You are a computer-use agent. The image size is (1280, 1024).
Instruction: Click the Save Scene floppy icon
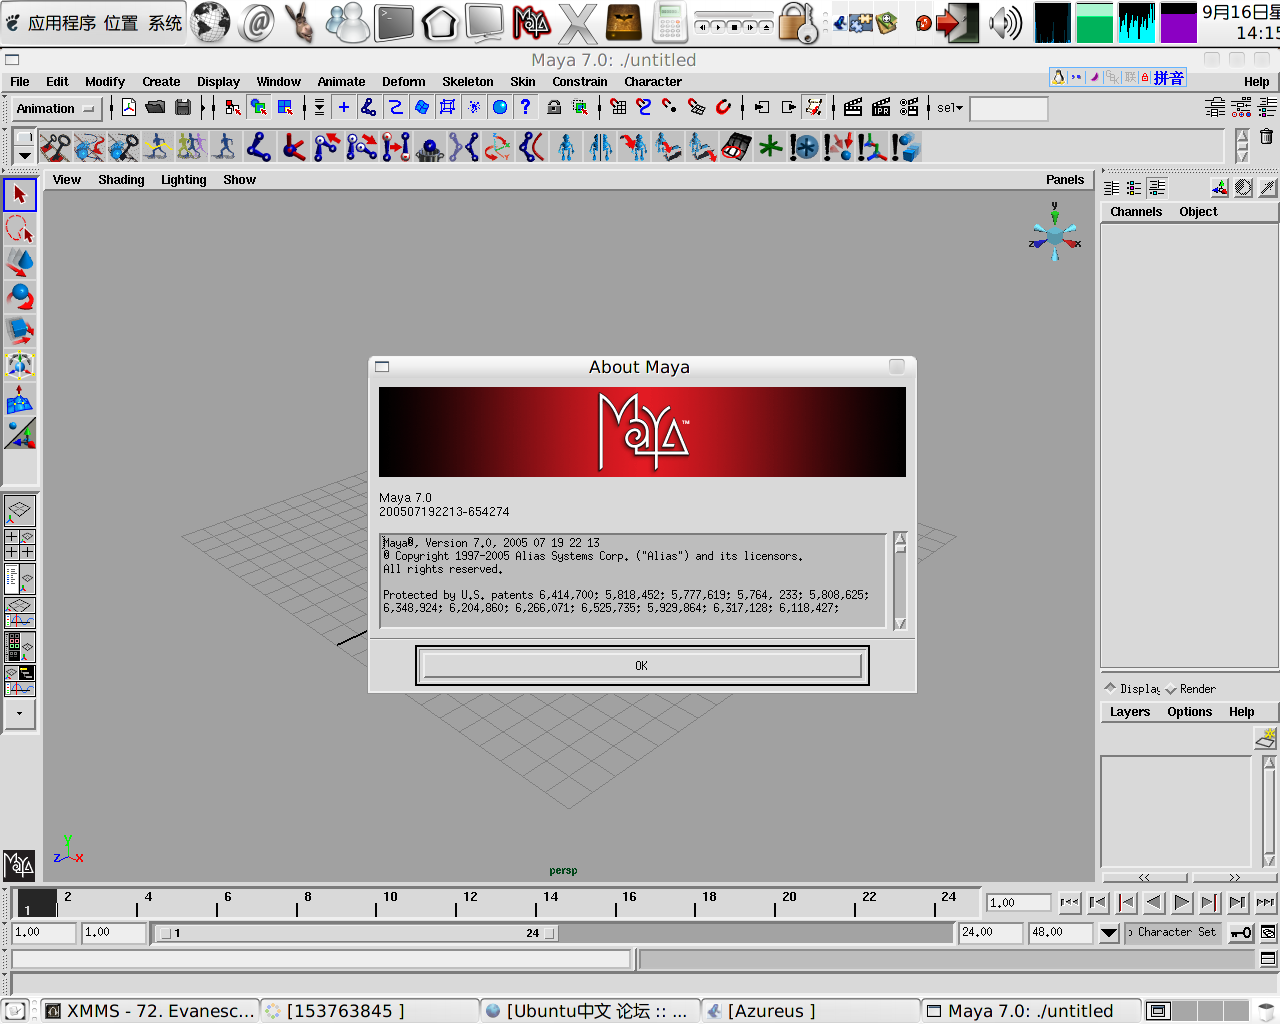coord(183,107)
